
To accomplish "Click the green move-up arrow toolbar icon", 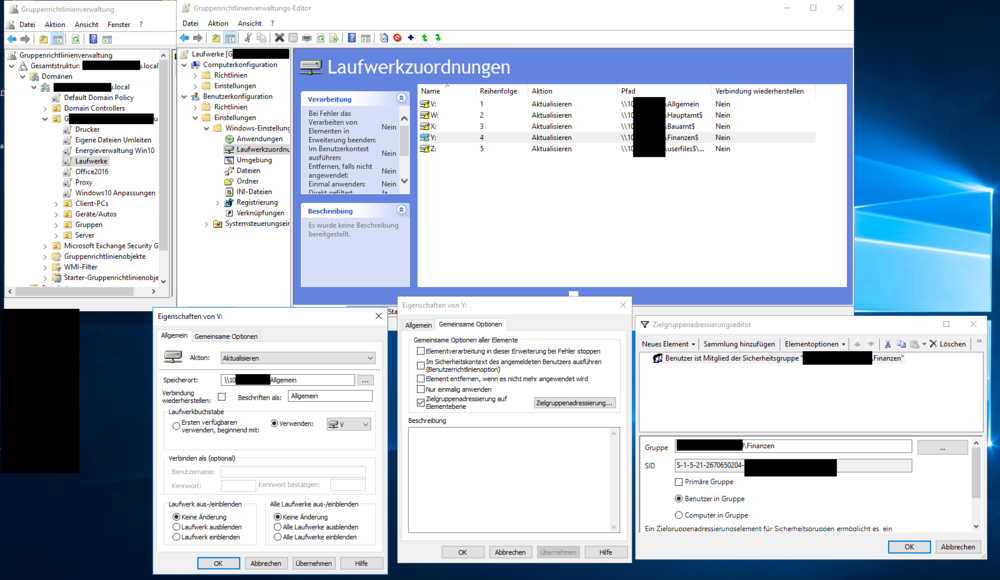I will (x=424, y=38).
